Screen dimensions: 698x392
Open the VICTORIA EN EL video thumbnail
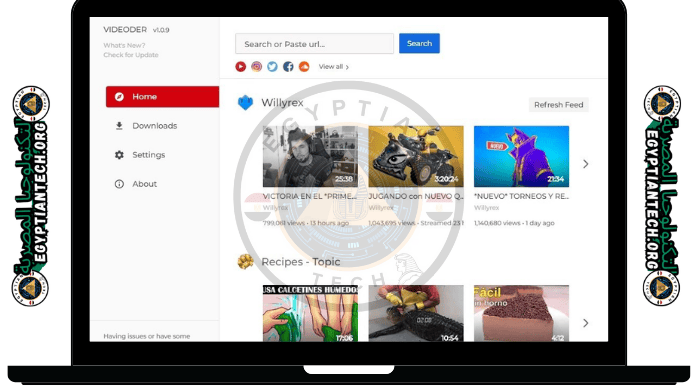(310, 156)
